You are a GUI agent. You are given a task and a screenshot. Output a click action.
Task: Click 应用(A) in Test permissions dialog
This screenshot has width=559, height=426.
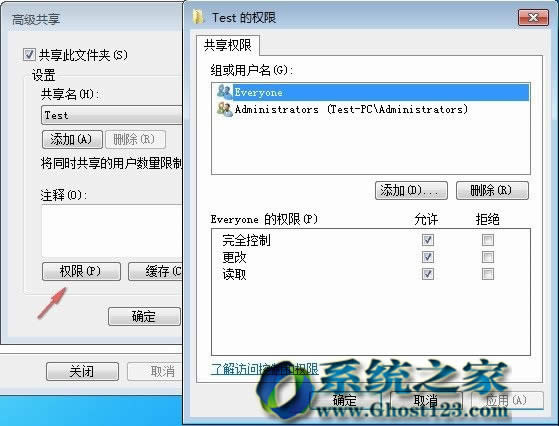pyautogui.click(x=507, y=400)
